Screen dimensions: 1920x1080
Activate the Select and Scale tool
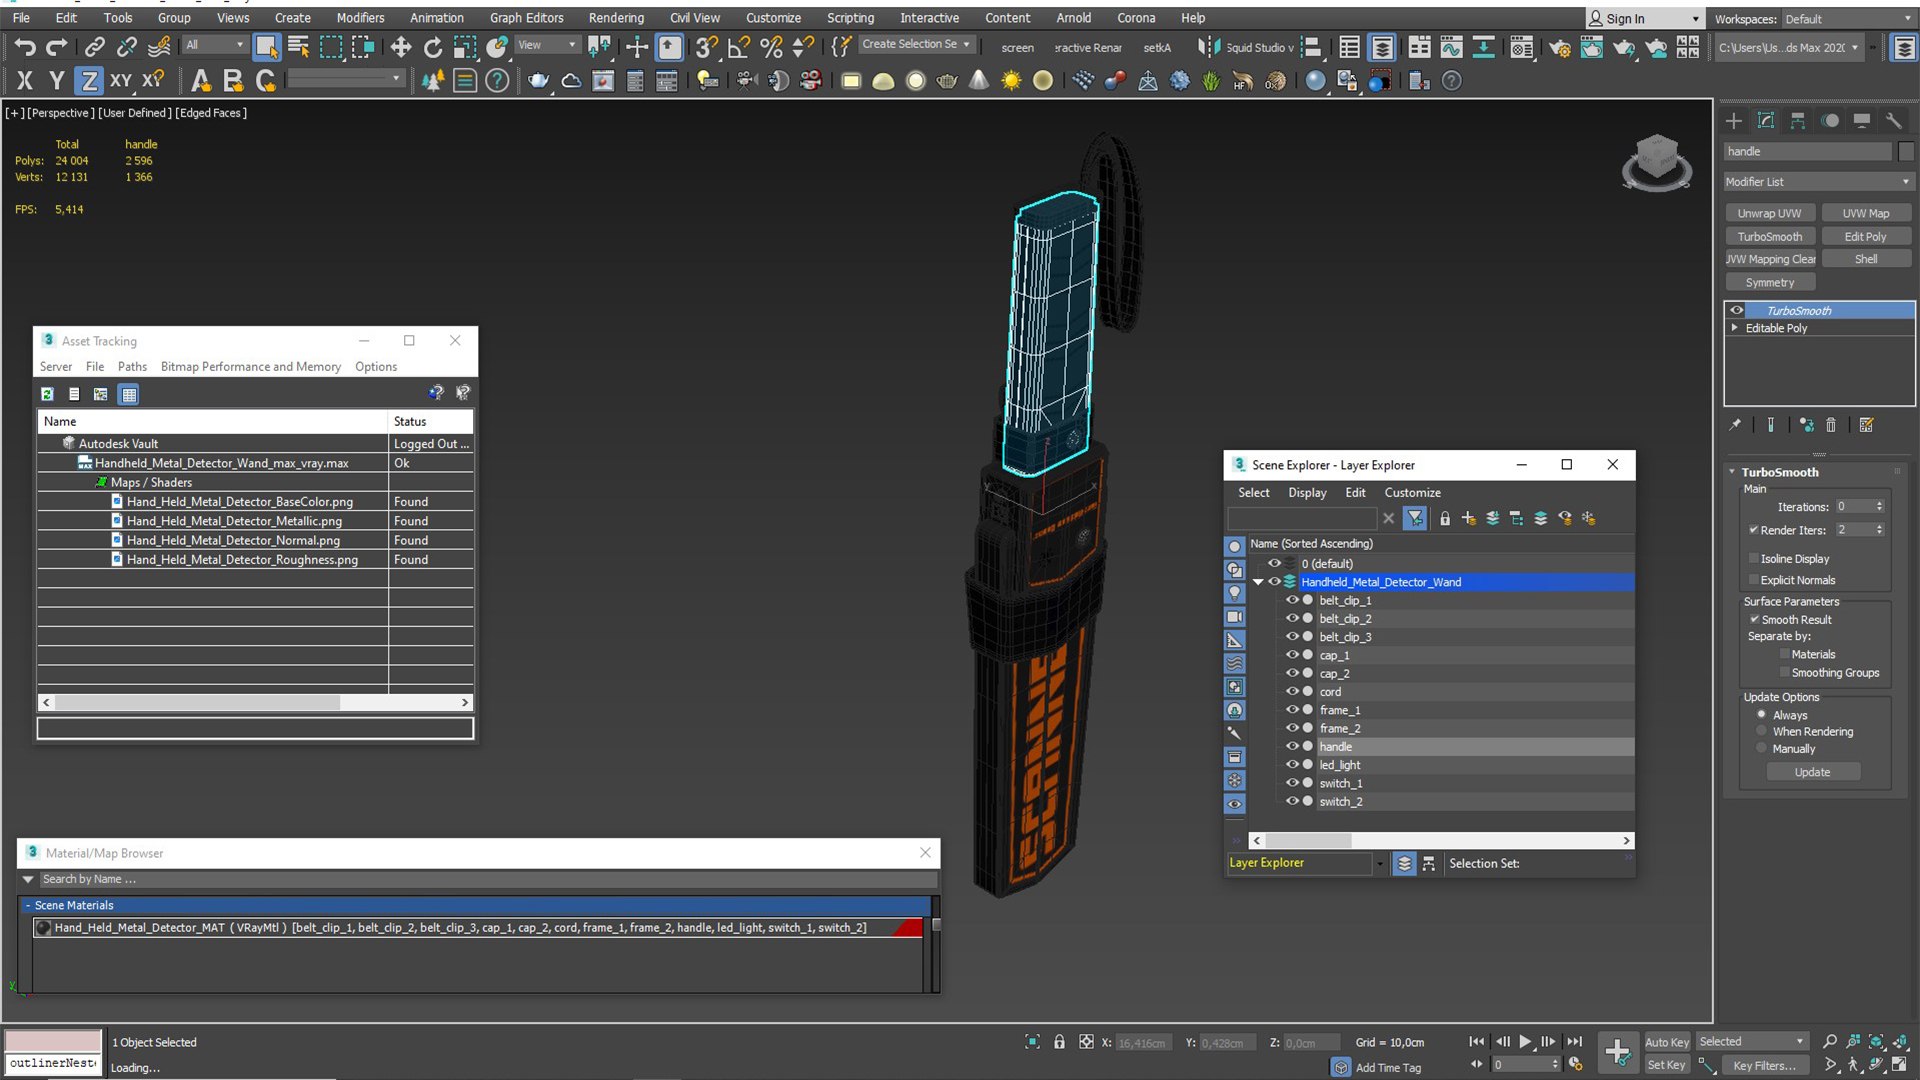(x=465, y=47)
